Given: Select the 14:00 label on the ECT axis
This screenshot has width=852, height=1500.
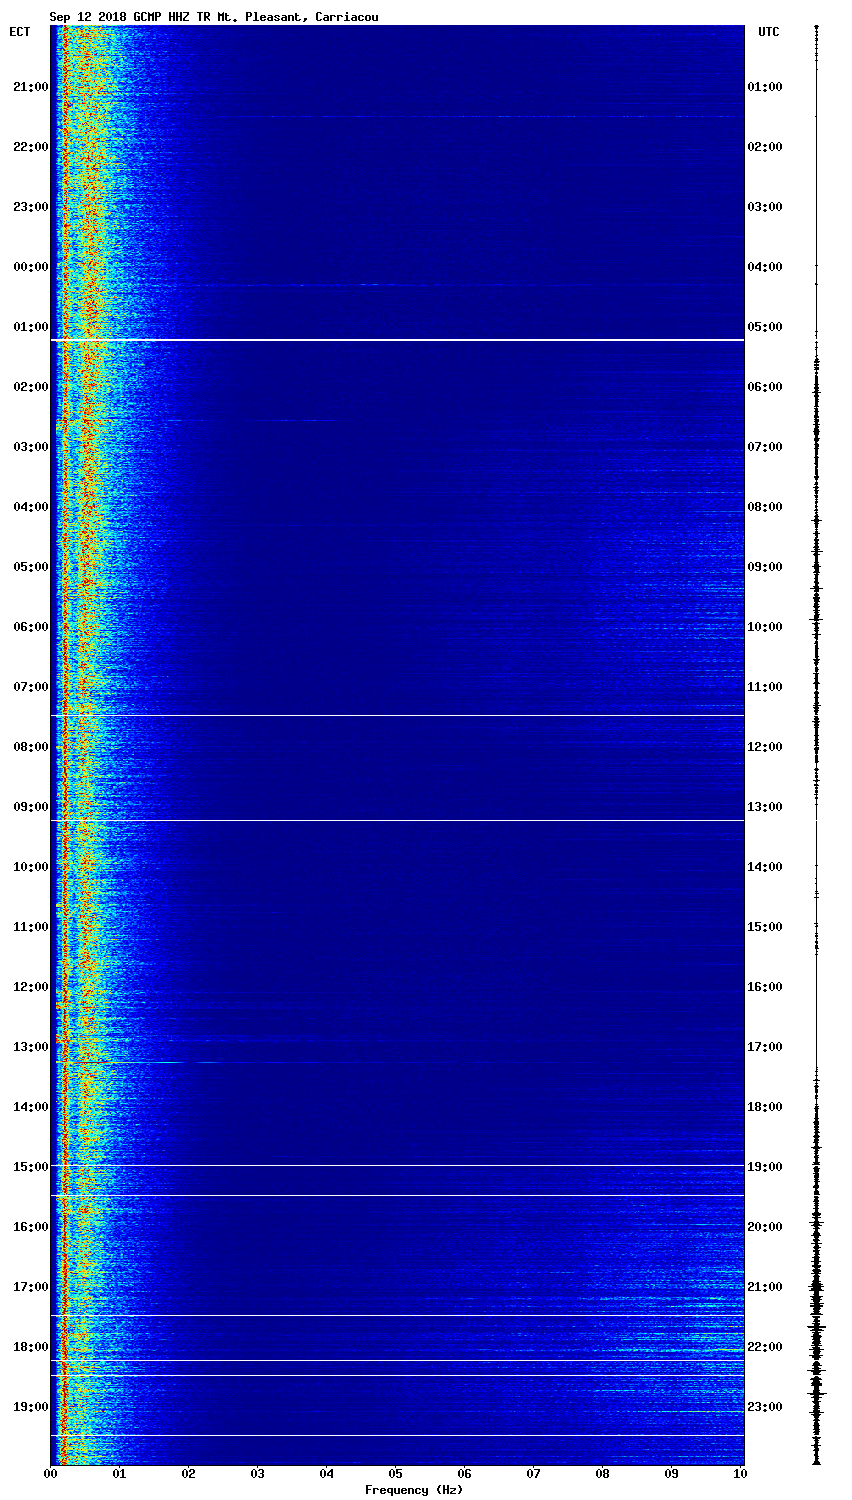Looking at the screenshot, I should coord(30,1107).
